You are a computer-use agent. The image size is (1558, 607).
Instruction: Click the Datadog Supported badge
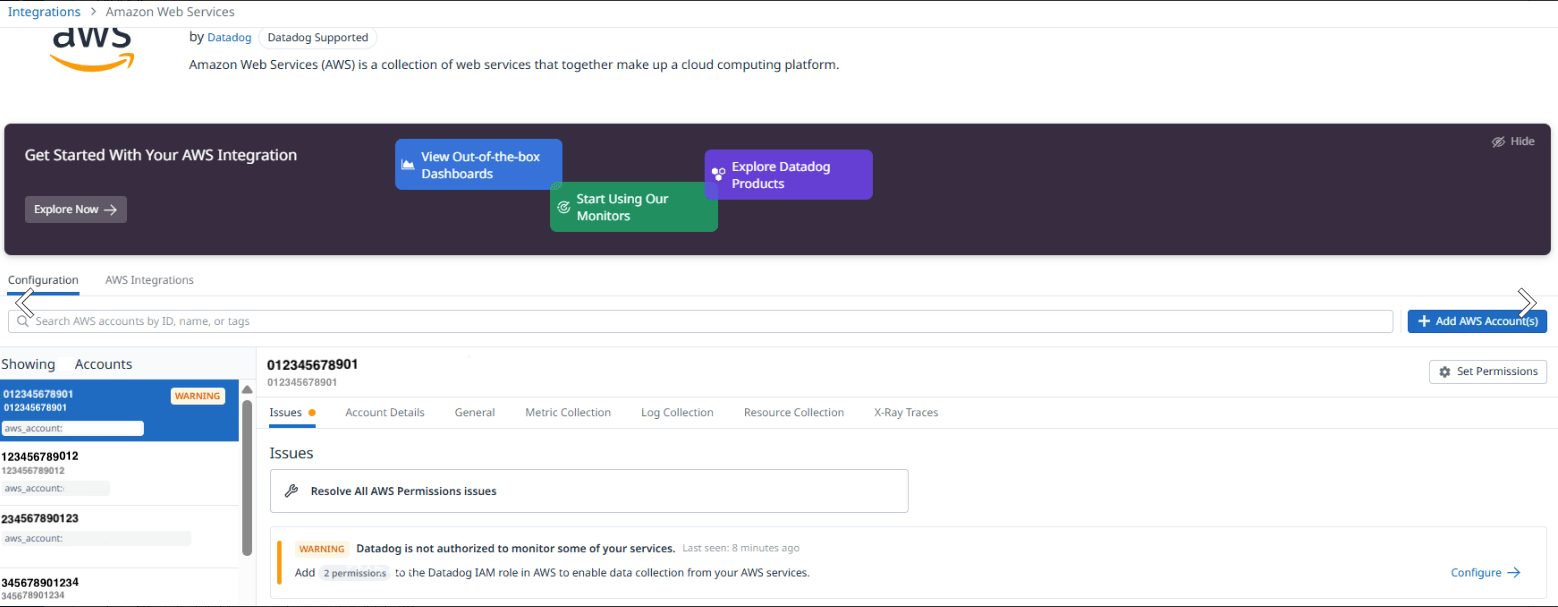coord(318,38)
